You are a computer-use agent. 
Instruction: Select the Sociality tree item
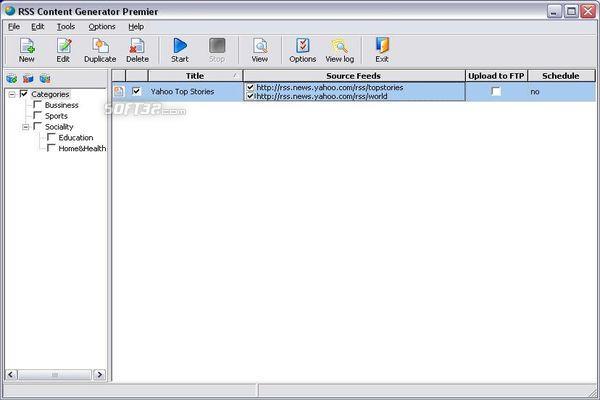pyautogui.click(x=59, y=127)
